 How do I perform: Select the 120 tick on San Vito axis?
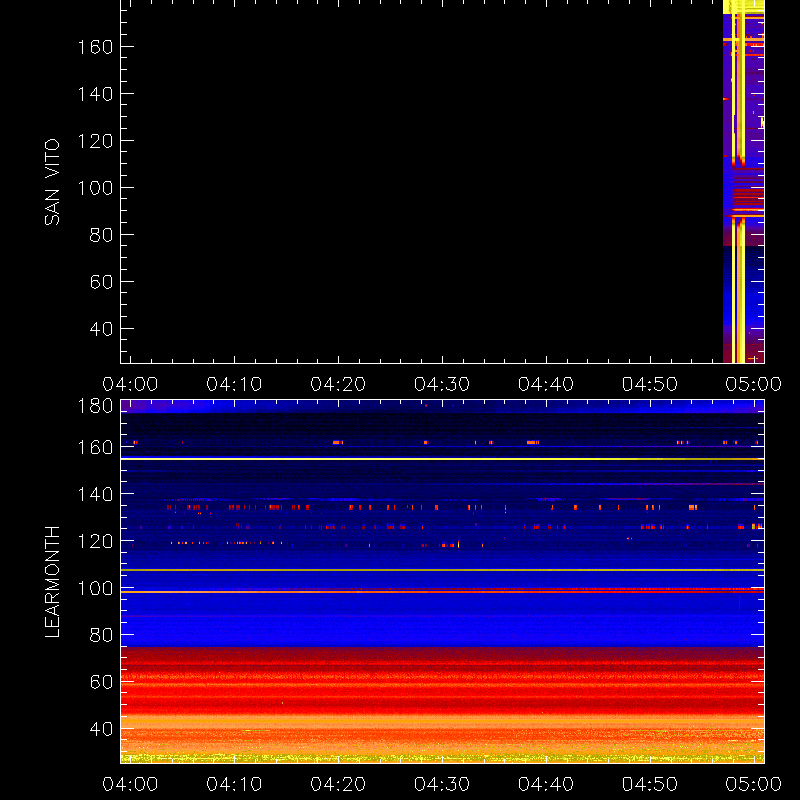(95, 141)
